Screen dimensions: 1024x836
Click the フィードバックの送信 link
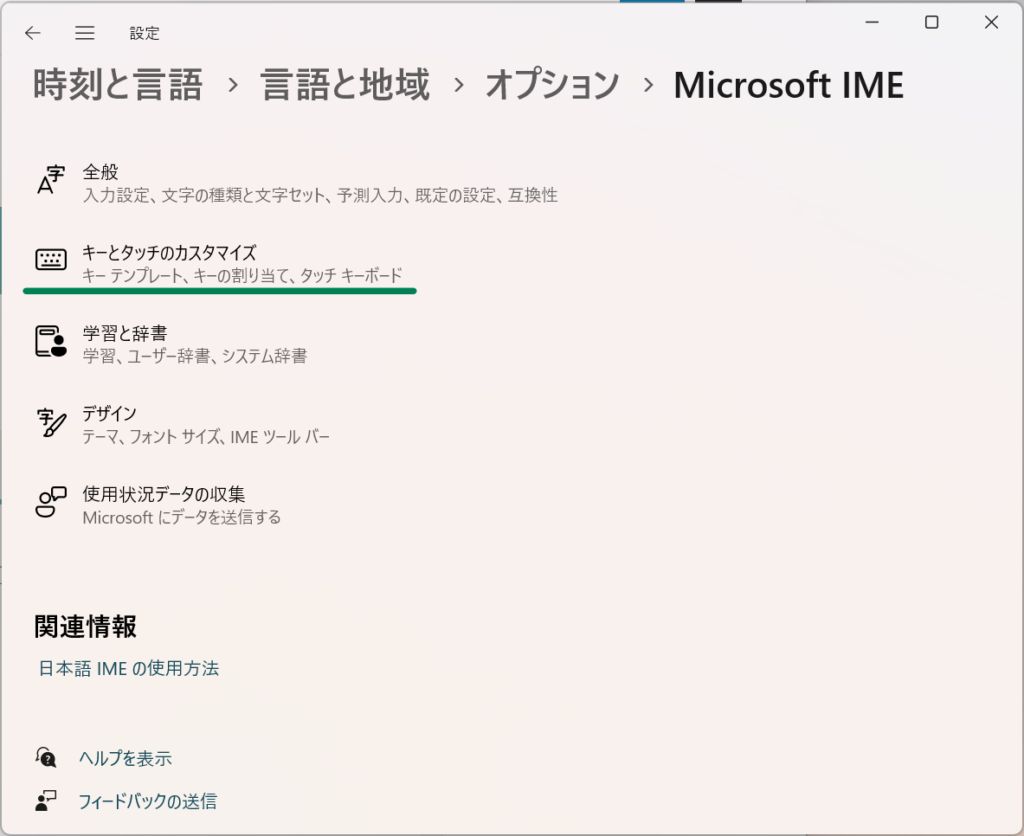[148, 801]
